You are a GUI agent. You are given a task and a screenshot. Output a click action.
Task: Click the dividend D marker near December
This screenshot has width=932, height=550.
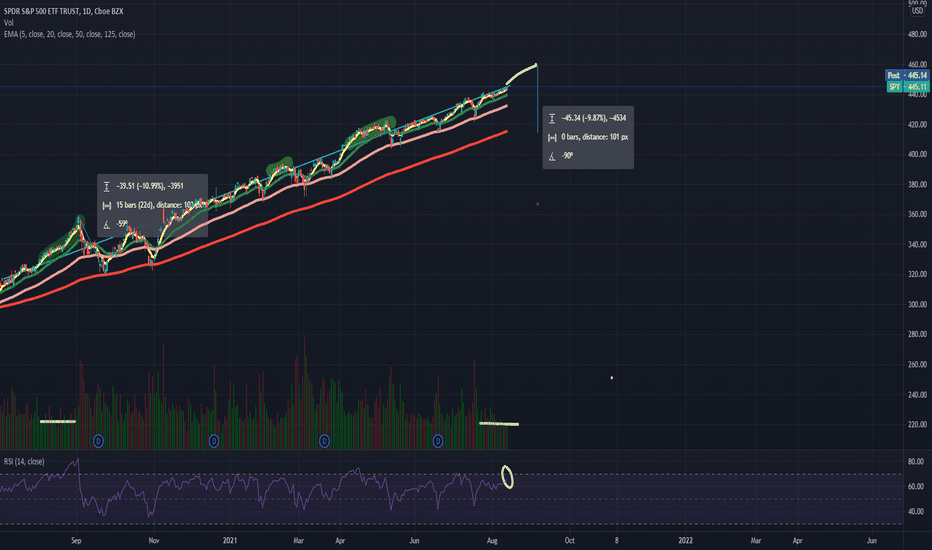pos(214,441)
